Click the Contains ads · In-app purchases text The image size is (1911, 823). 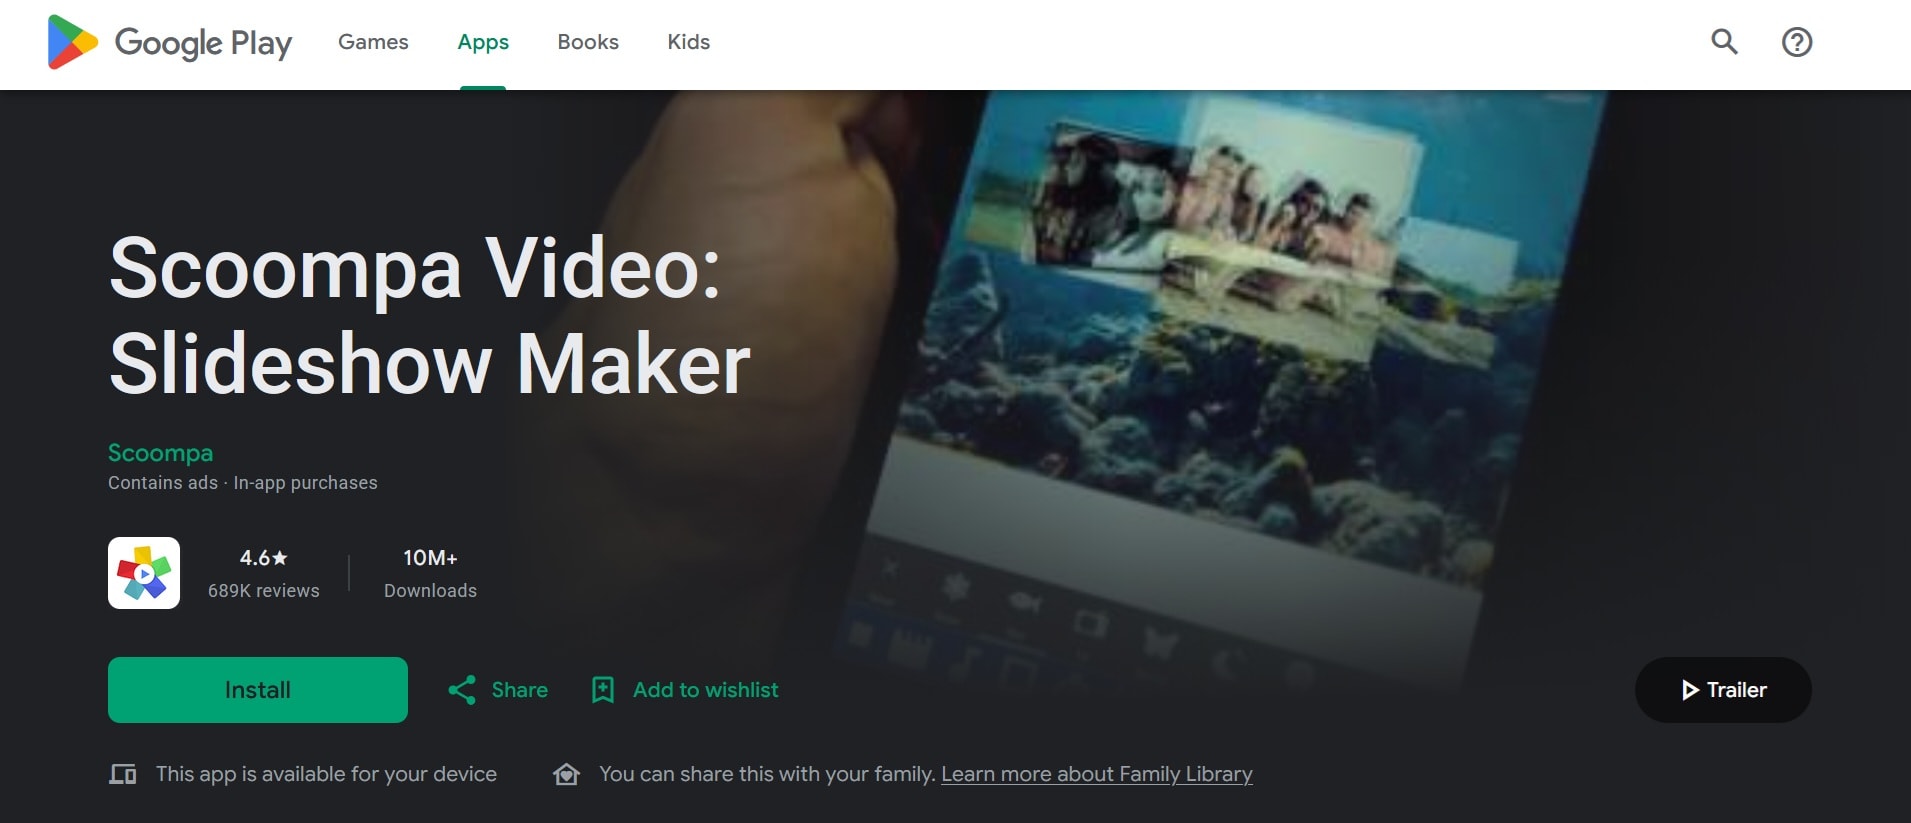click(243, 483)
